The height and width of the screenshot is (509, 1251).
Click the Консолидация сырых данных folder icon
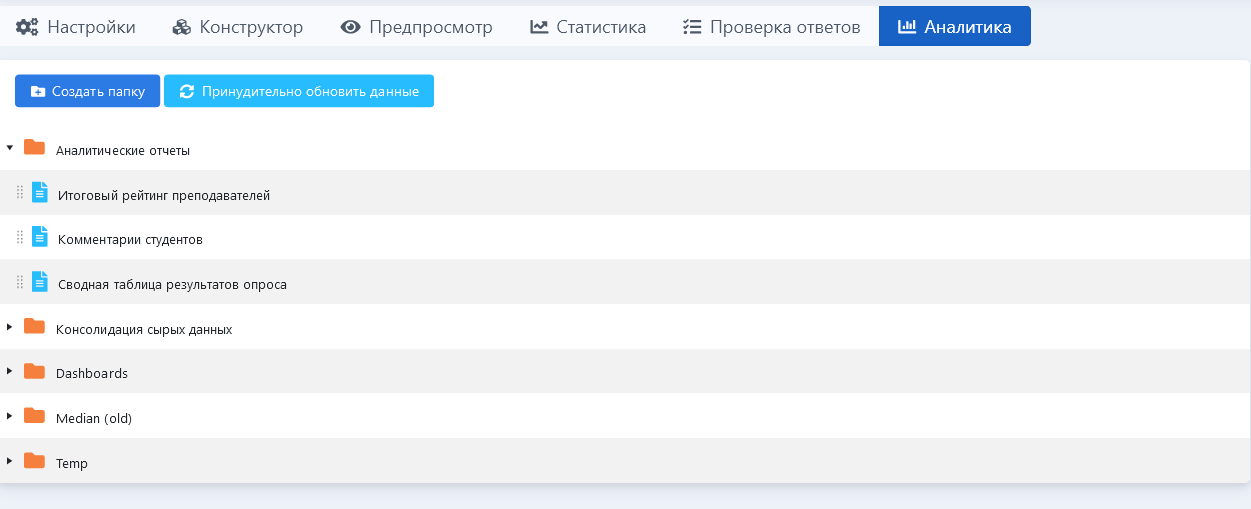click(35, 327)
